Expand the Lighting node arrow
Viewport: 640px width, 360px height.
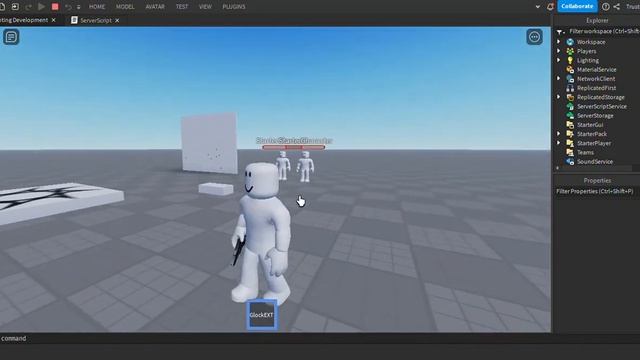pos(558,60)
